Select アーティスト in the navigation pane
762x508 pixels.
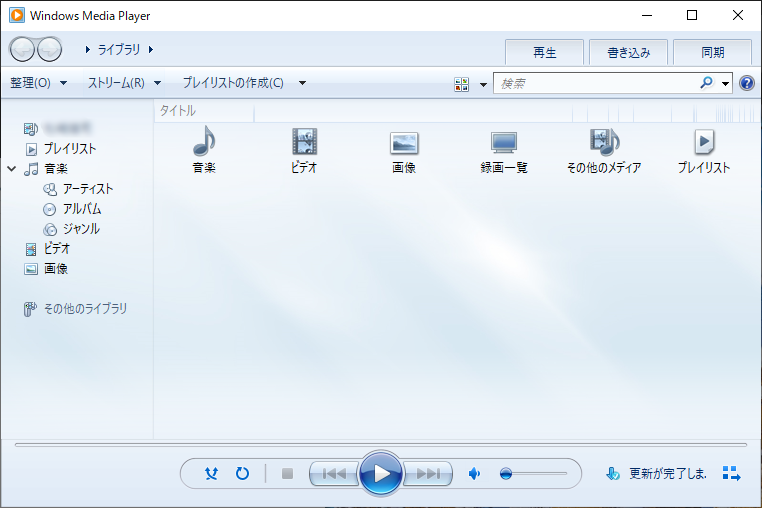click(x=88, y=189)
